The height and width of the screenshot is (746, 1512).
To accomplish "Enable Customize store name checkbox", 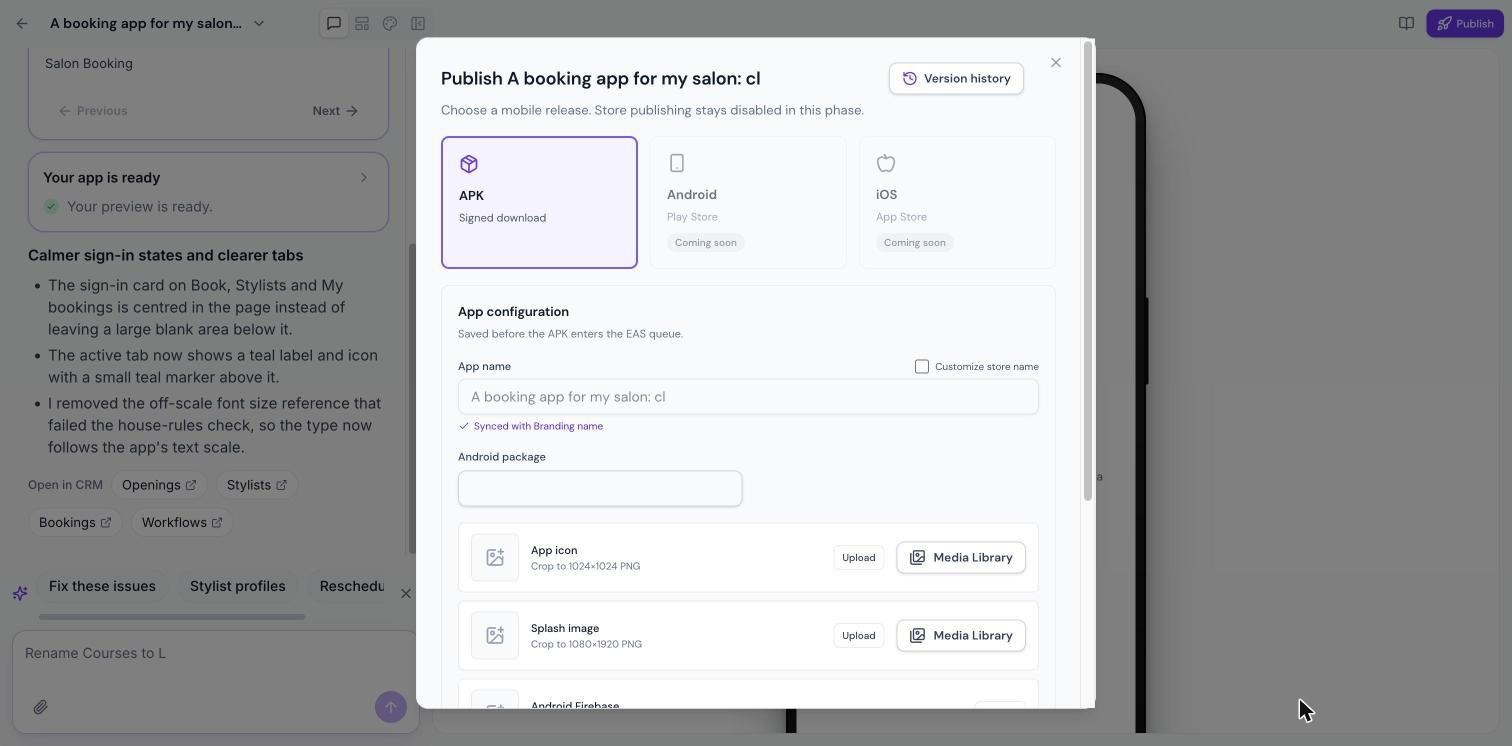I will point(922,366).
